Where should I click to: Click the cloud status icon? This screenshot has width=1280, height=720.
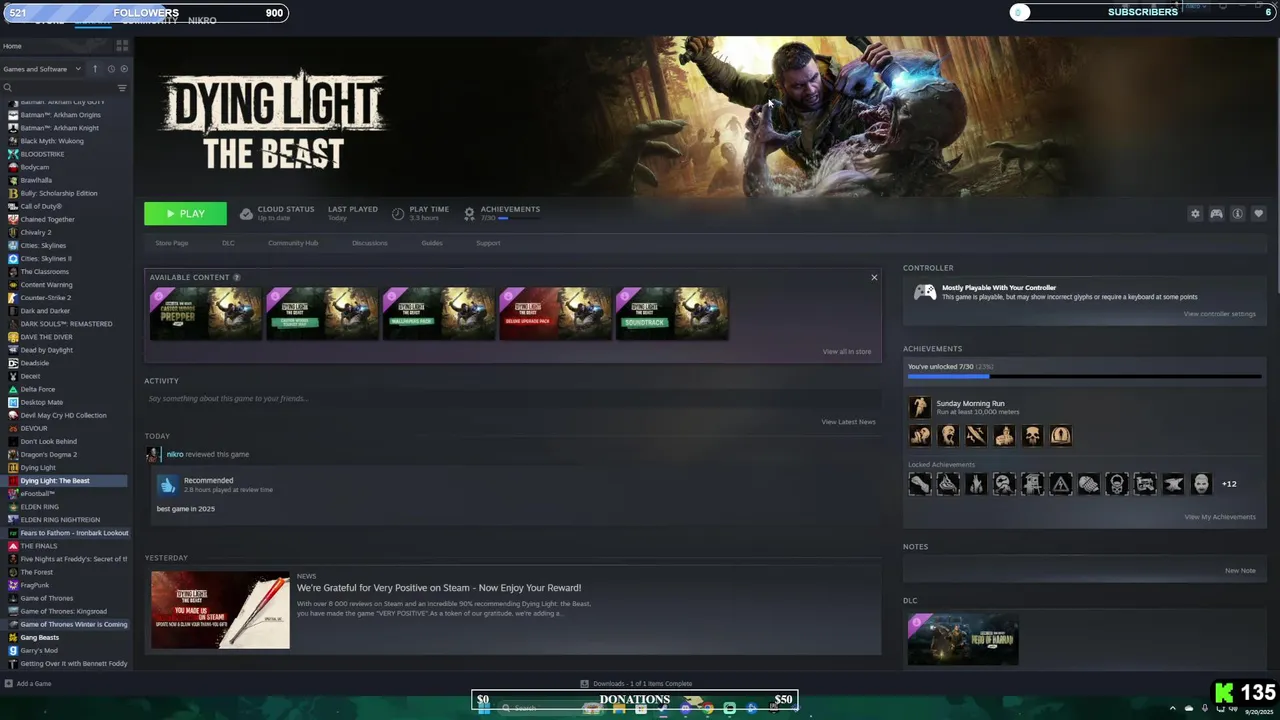coord(246,214)
